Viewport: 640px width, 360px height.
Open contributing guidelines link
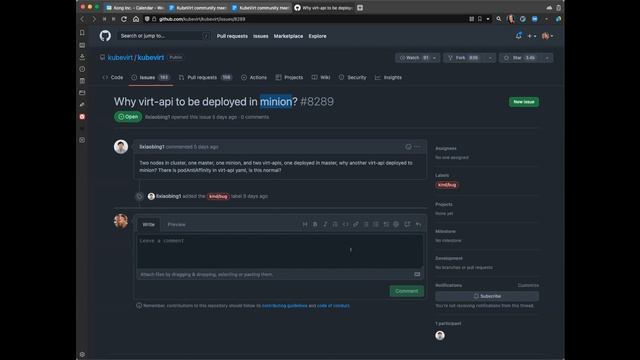click(284, 306)
